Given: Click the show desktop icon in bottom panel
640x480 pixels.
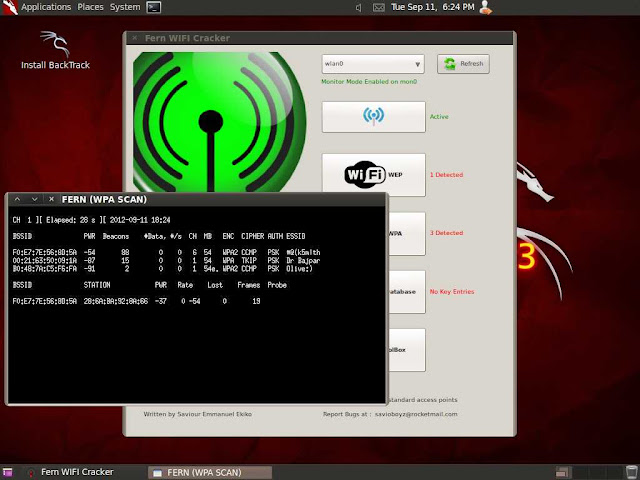Looking at the screenshot, I should click(x=7, y=473).
